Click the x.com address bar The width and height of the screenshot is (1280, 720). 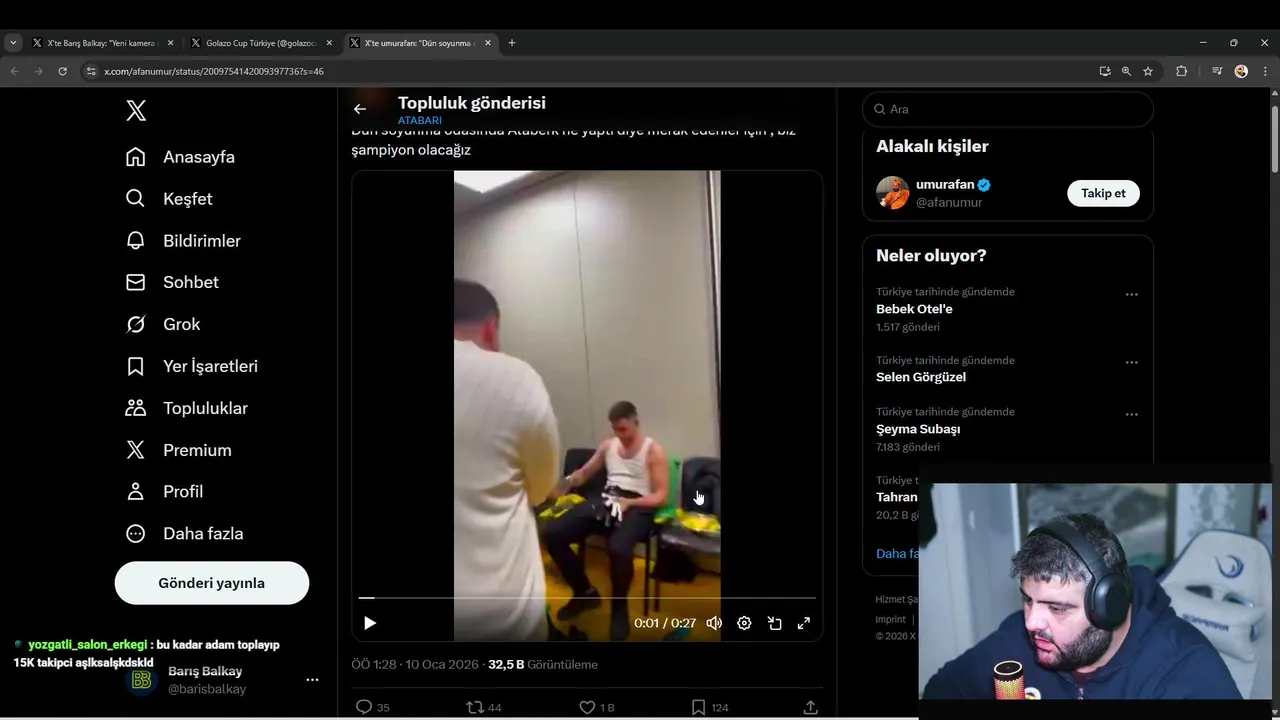tap(590, 71)
